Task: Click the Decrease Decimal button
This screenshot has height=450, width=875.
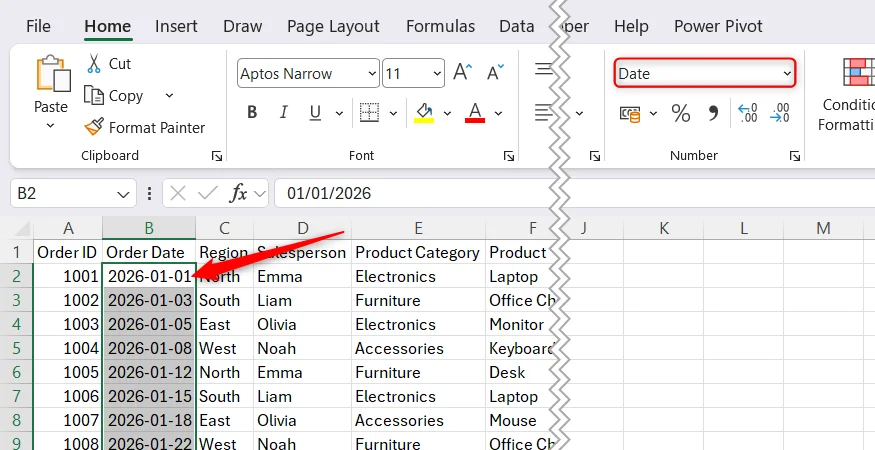Action: coord(780,113)
